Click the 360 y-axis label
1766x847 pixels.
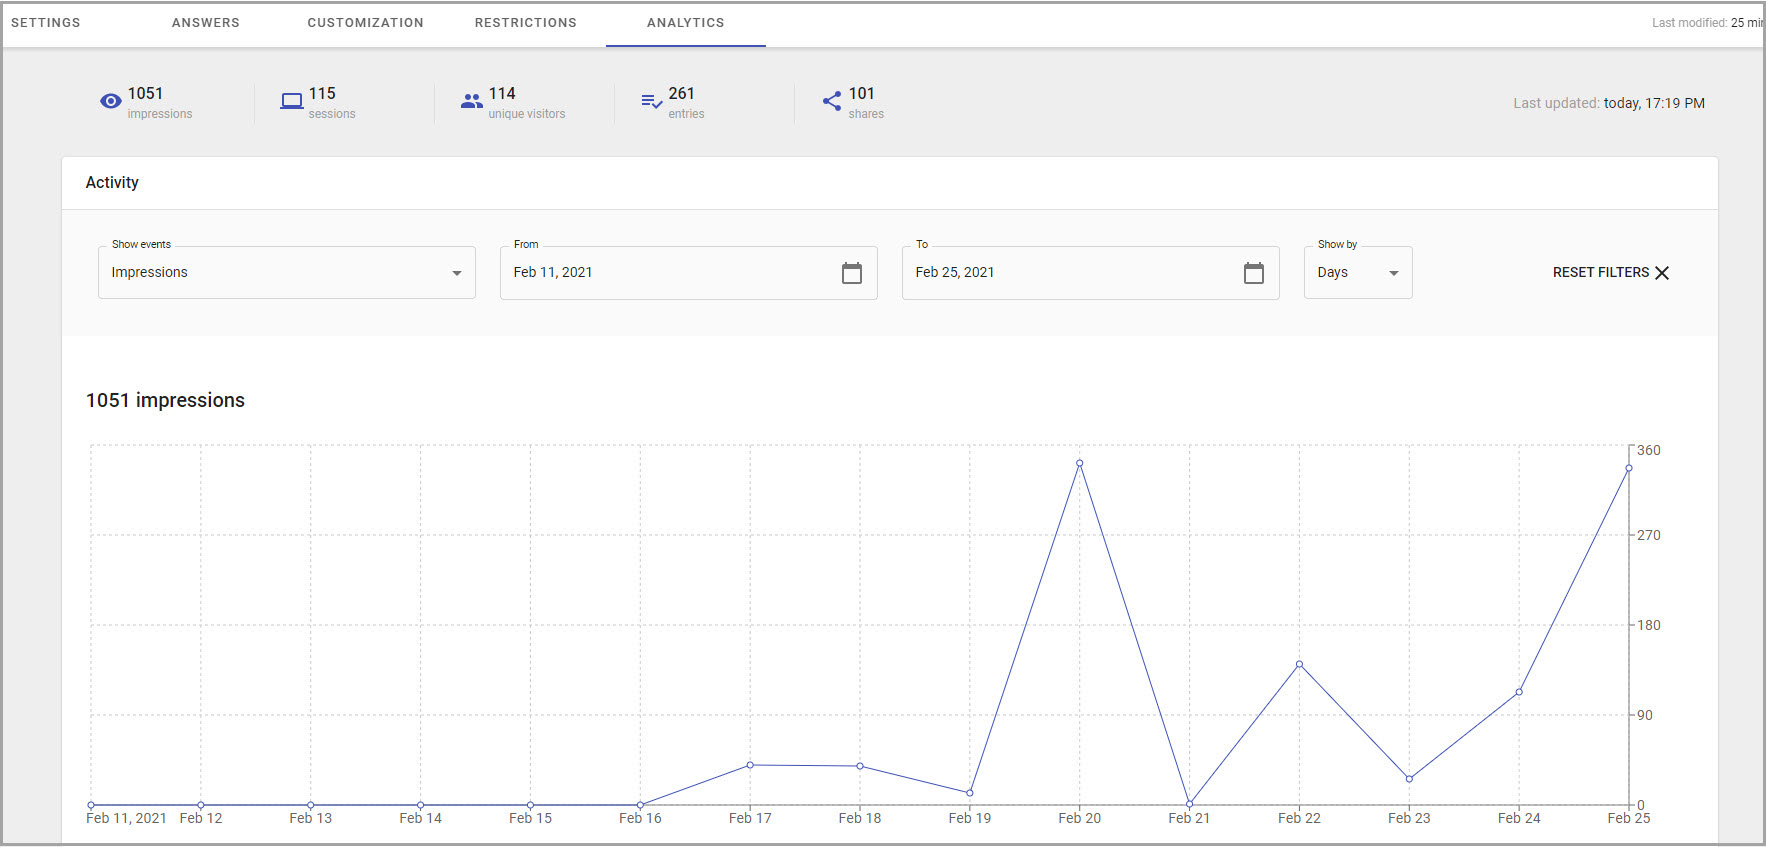[x=1649, y=451]
